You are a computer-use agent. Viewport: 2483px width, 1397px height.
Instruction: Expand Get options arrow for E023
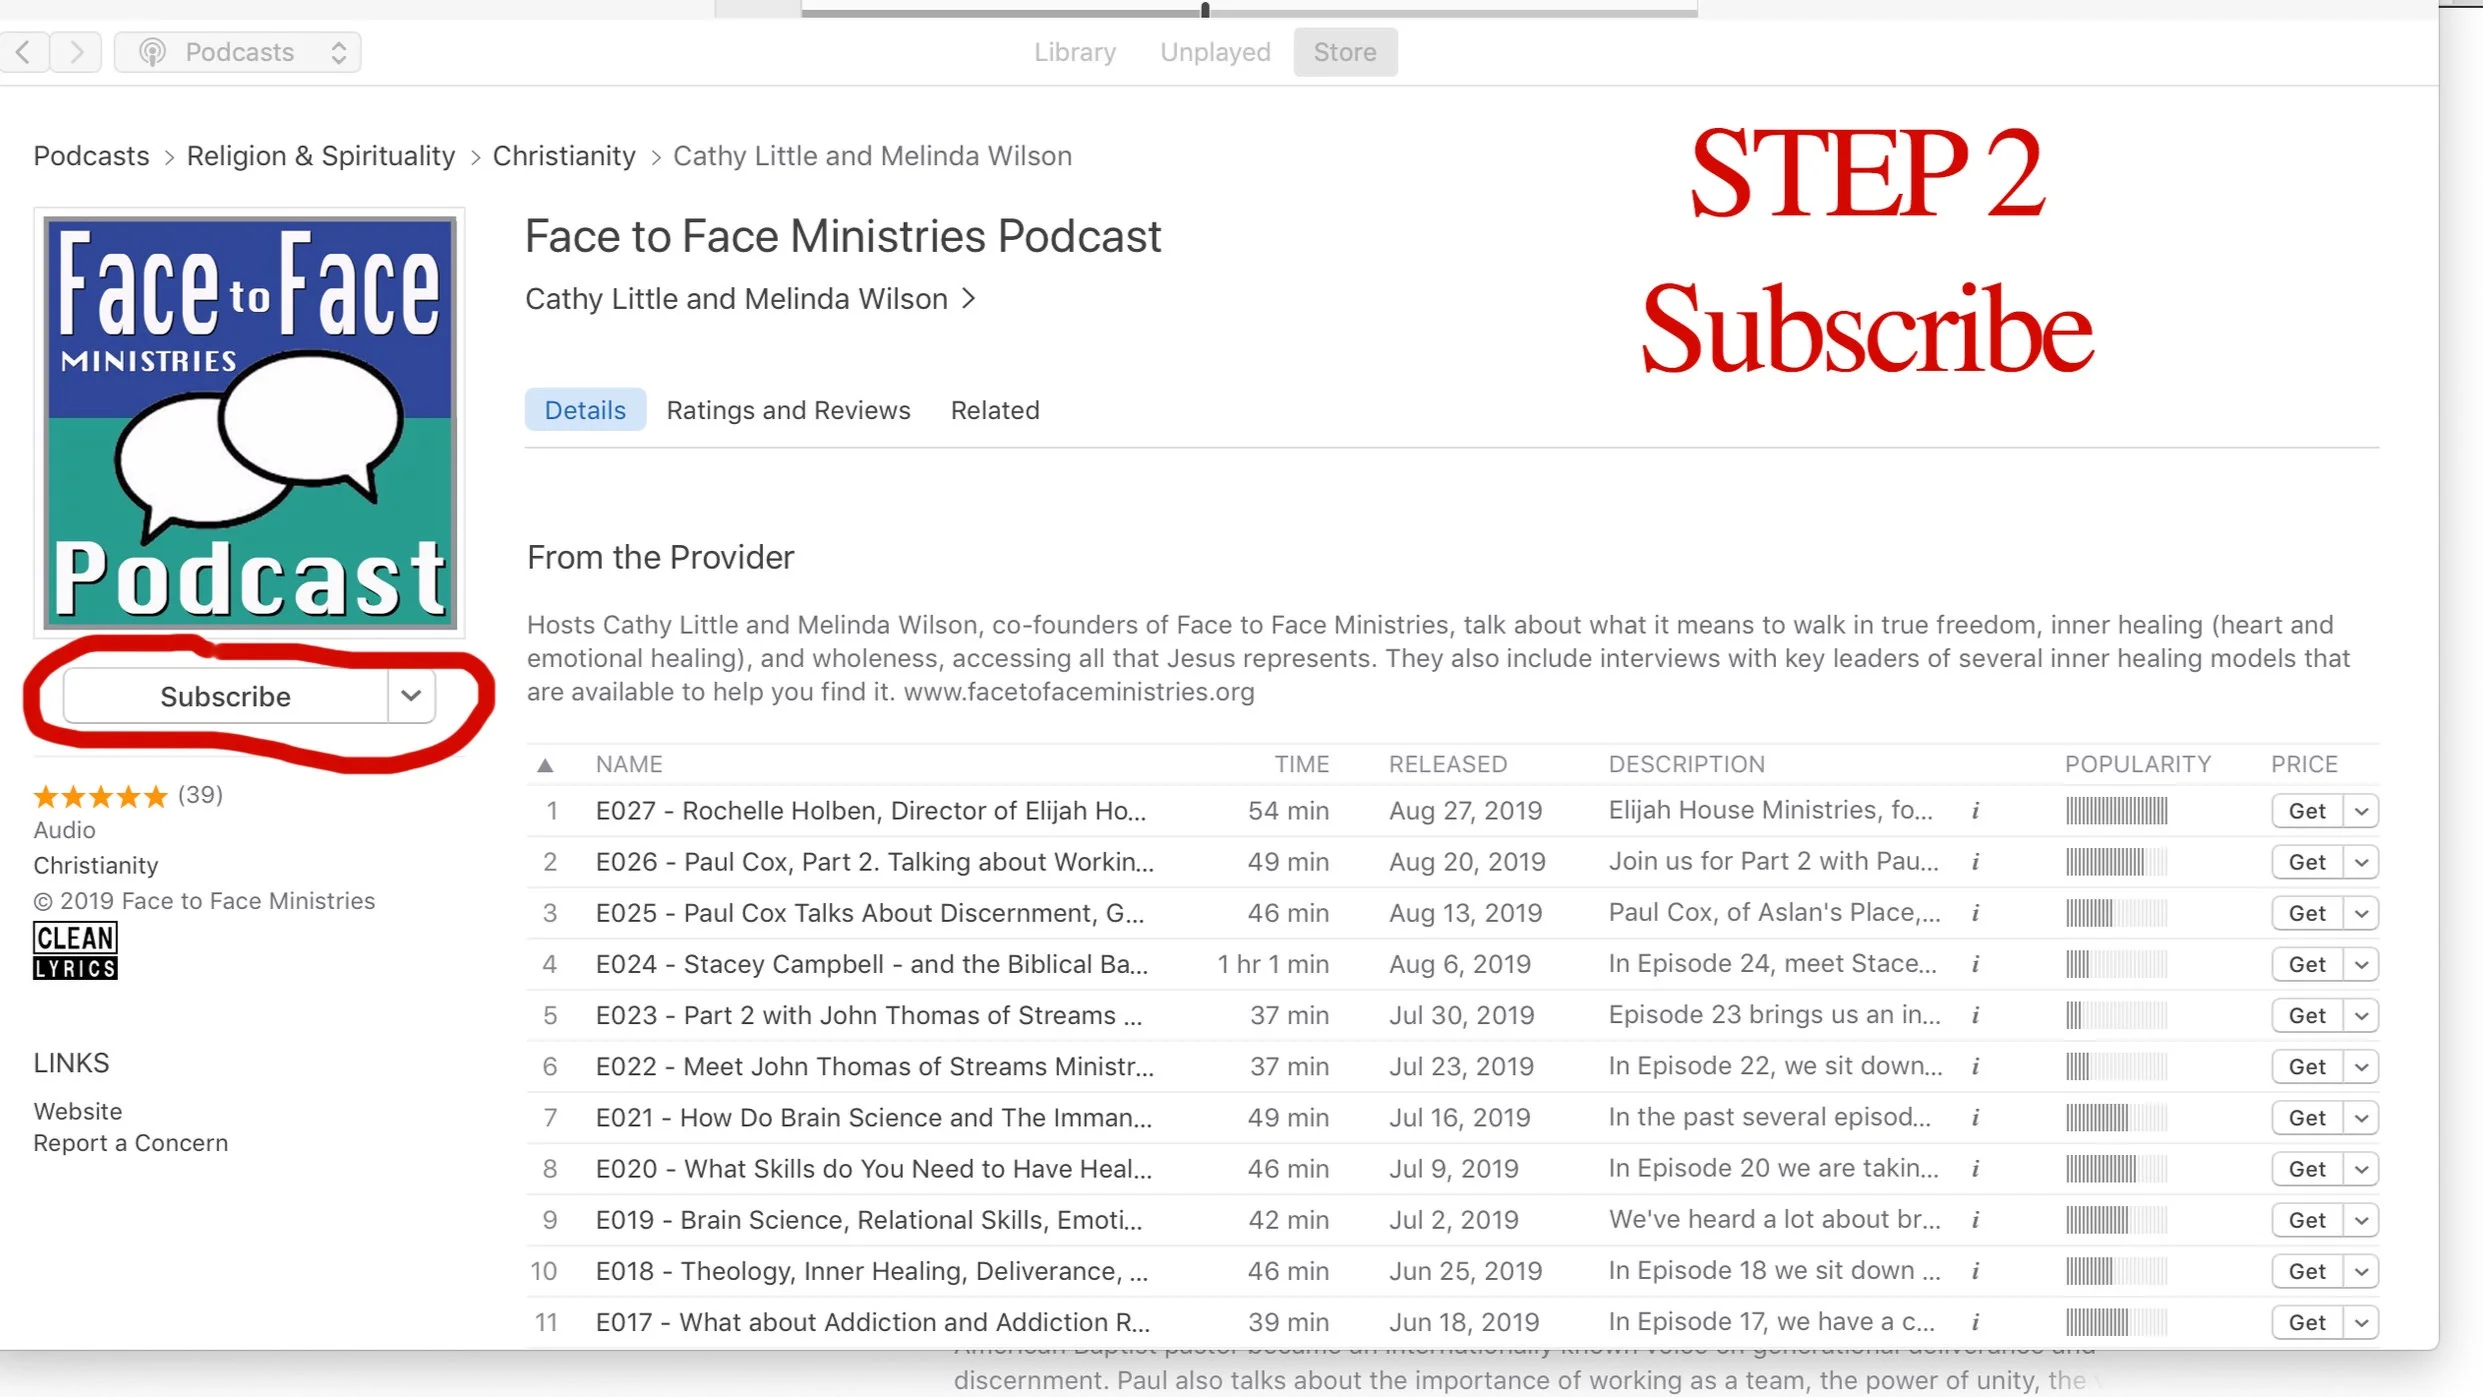(2361, 1015)
